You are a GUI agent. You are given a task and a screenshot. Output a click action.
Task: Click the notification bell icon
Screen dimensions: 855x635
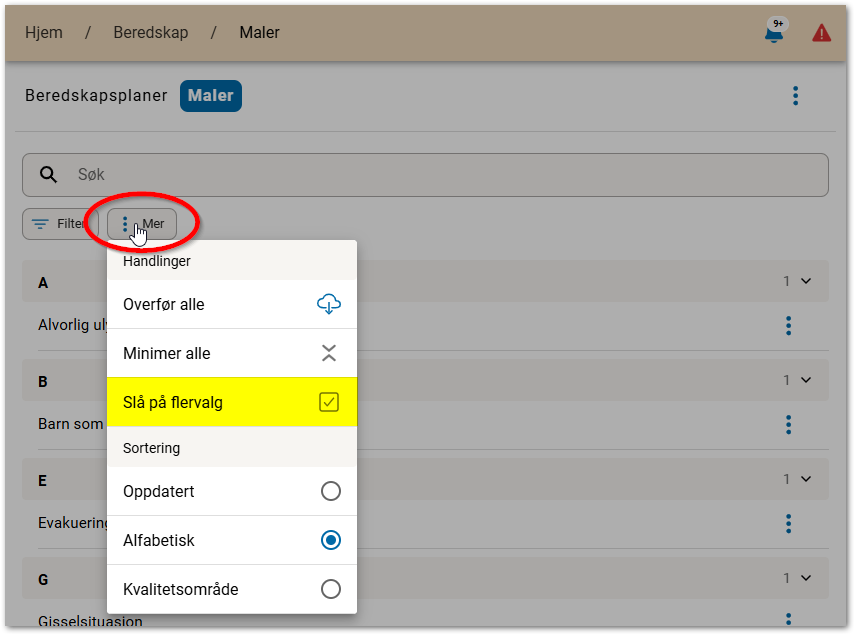(x=773, y=33)
